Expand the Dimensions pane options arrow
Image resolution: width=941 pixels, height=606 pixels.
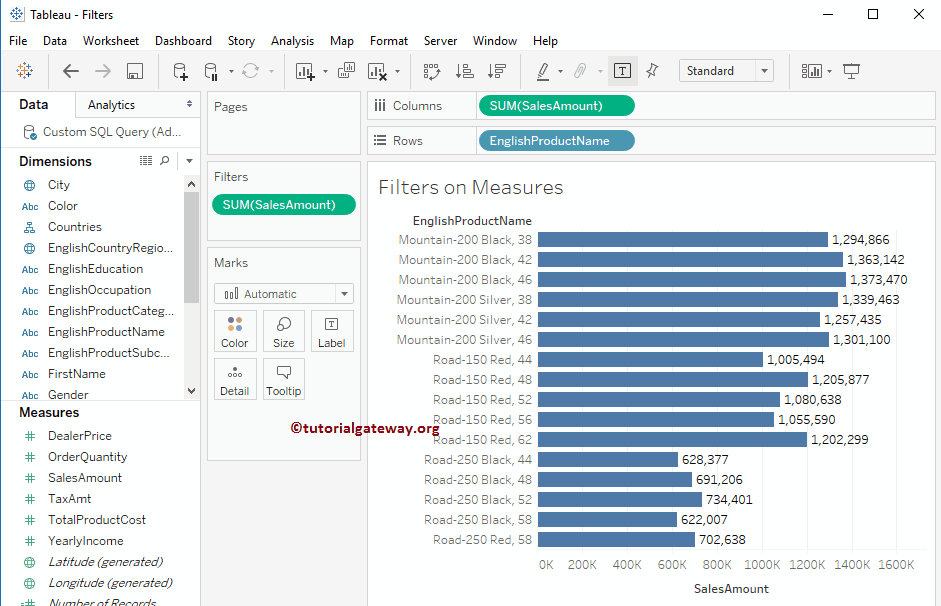click(189, 161)
